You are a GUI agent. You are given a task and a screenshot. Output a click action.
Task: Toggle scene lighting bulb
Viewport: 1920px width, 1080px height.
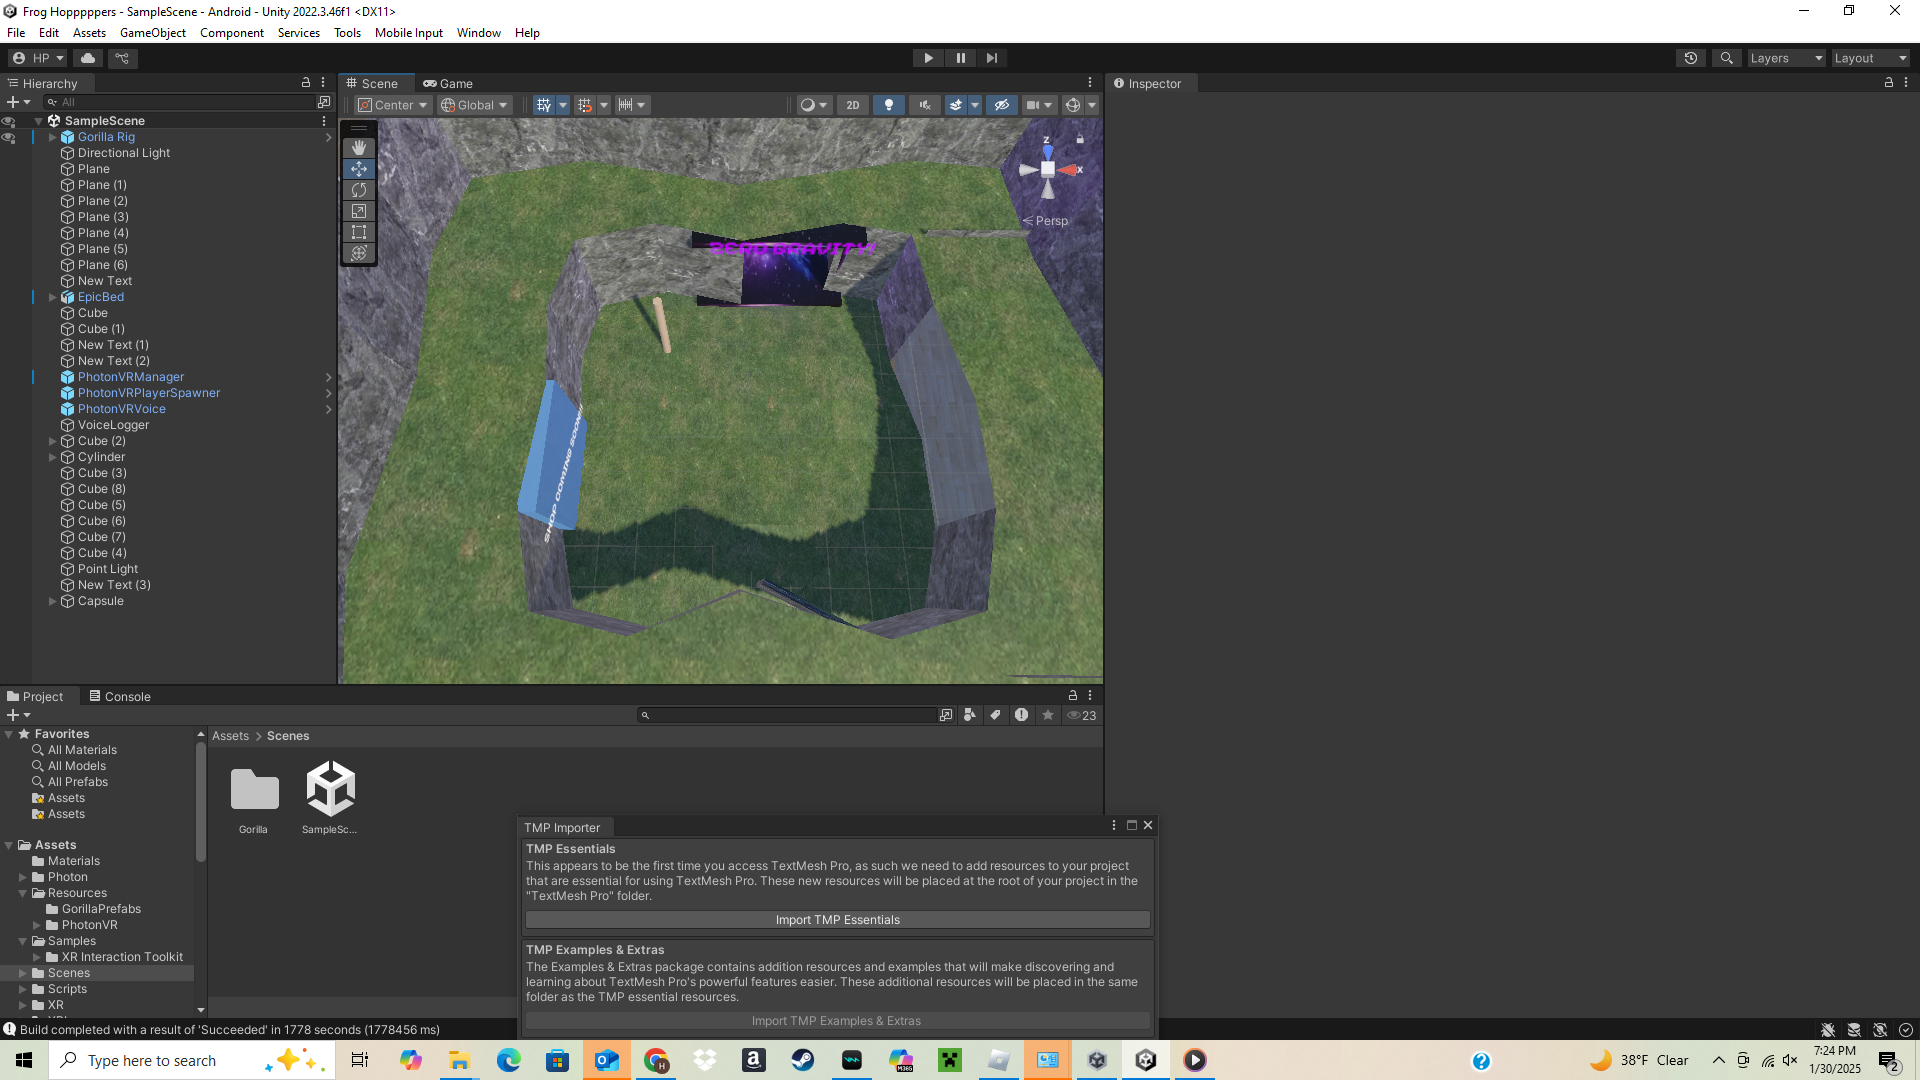click(x=889, y=105)
